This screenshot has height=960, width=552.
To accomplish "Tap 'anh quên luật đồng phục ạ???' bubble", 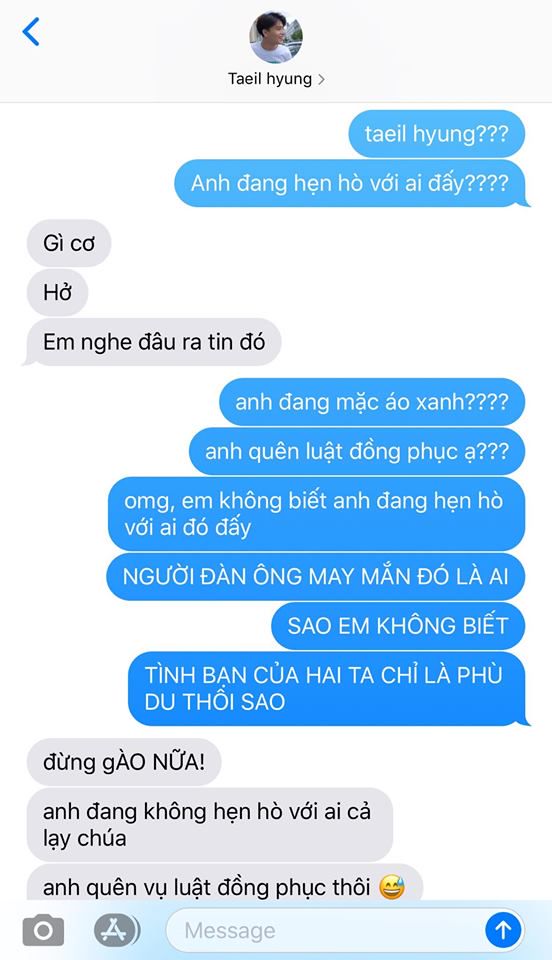I will point(357,451).
